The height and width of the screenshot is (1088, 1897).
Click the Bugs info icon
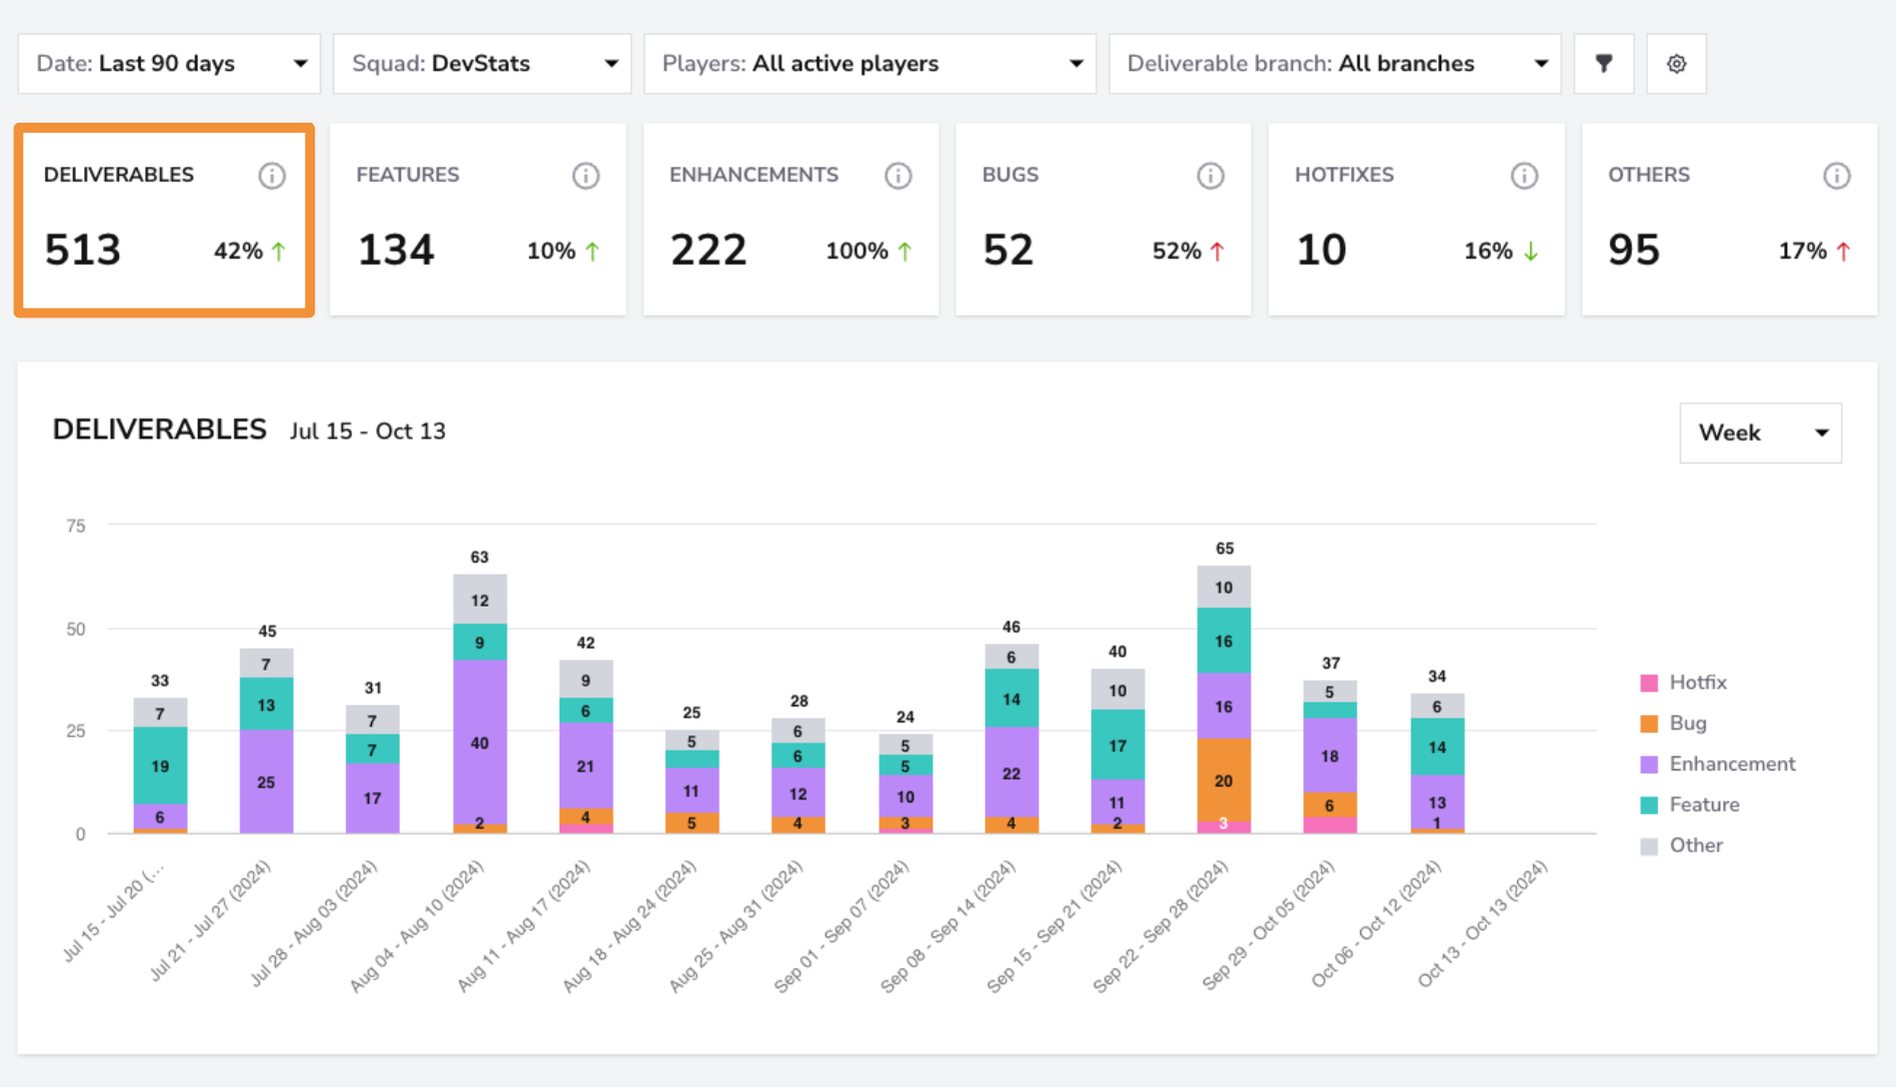[1211, 176]
